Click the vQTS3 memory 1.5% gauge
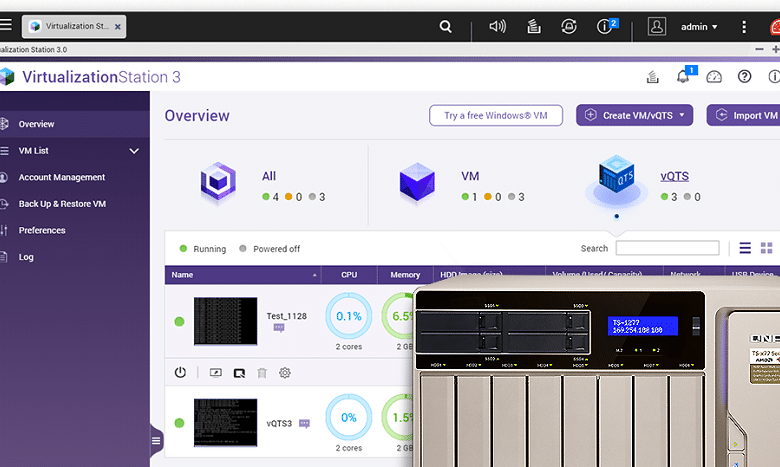The height and width of the screenshot is (467, 780). click(x=398, y=417)
